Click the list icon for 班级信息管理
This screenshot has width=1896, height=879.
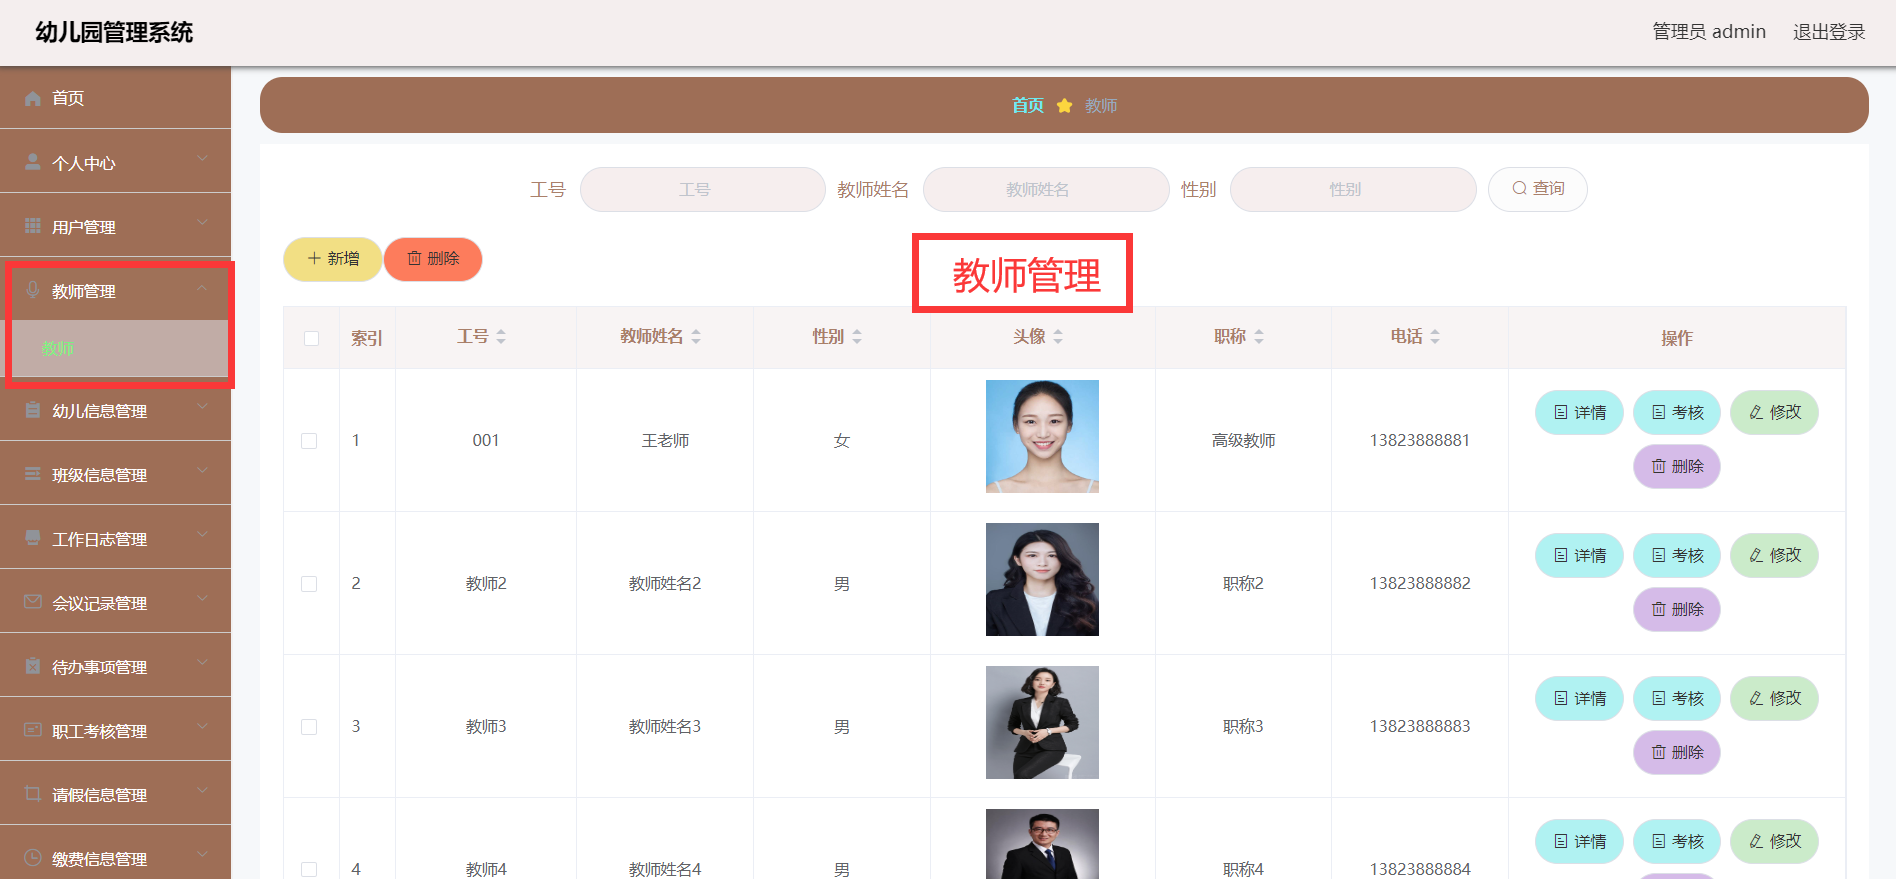33,474
